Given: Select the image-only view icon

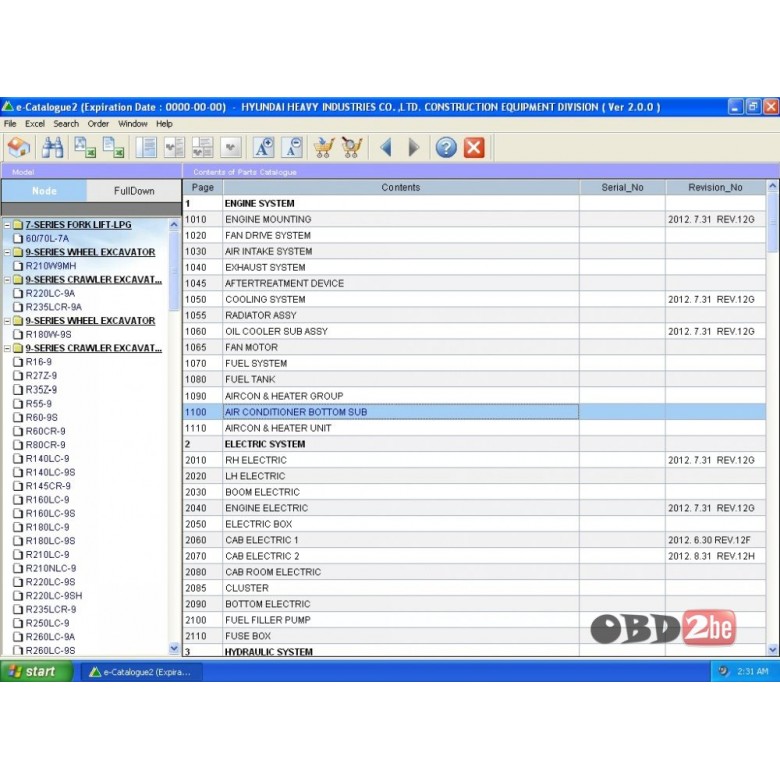Looking at the screenshot, I should pyautogui.click(x=231, y=148).
